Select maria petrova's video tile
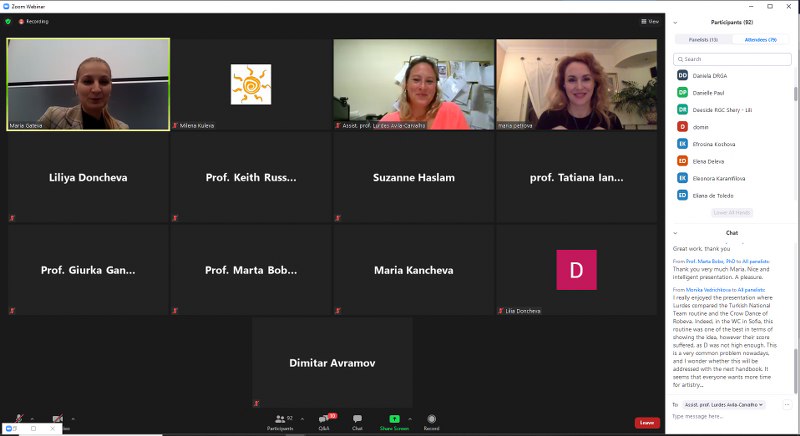This screenshot has height=436, width=800. pos(577,84)
